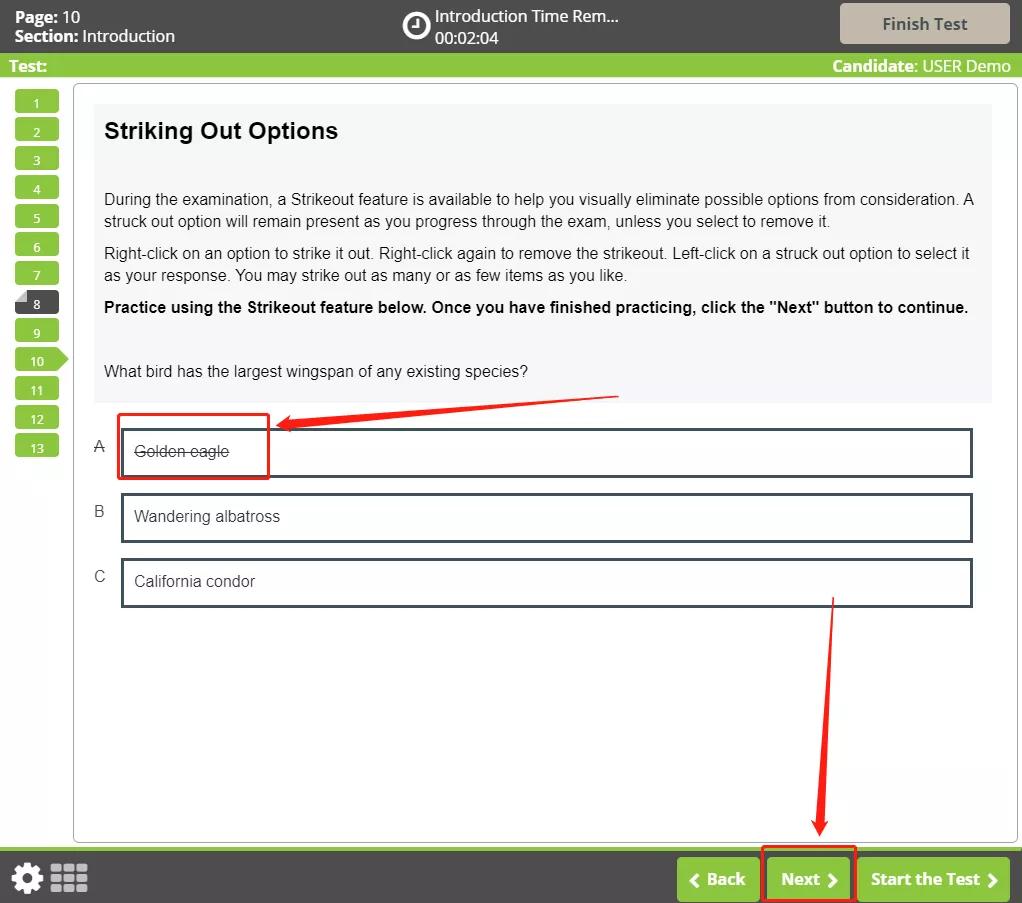
Task: Click the Introduction Time Rem... label
Action: click(526, 16)
